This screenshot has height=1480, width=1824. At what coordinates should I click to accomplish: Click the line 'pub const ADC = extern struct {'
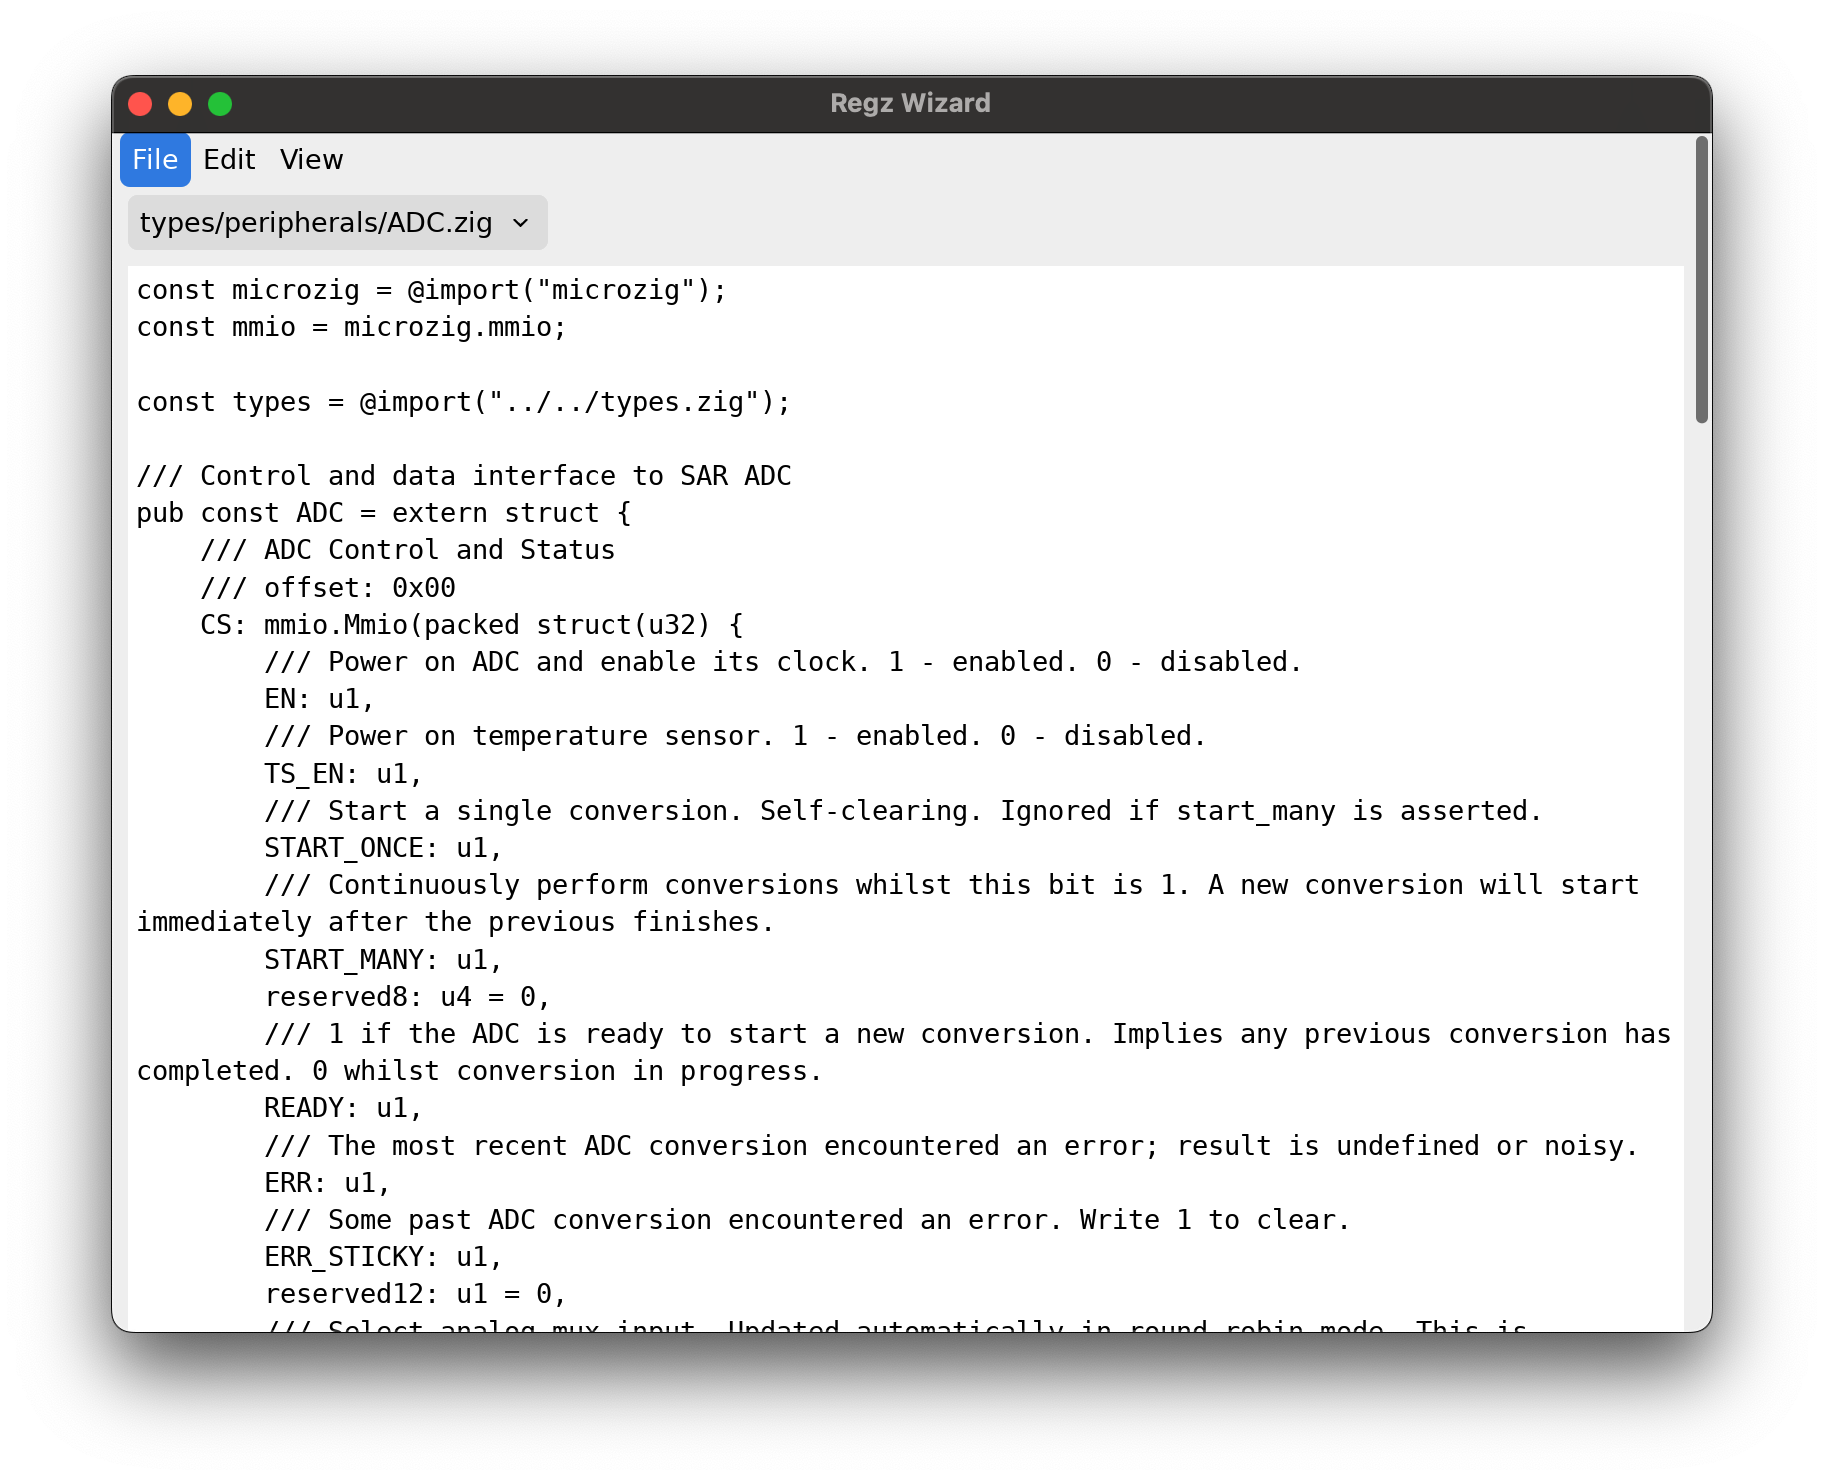(x=384, y=513)
